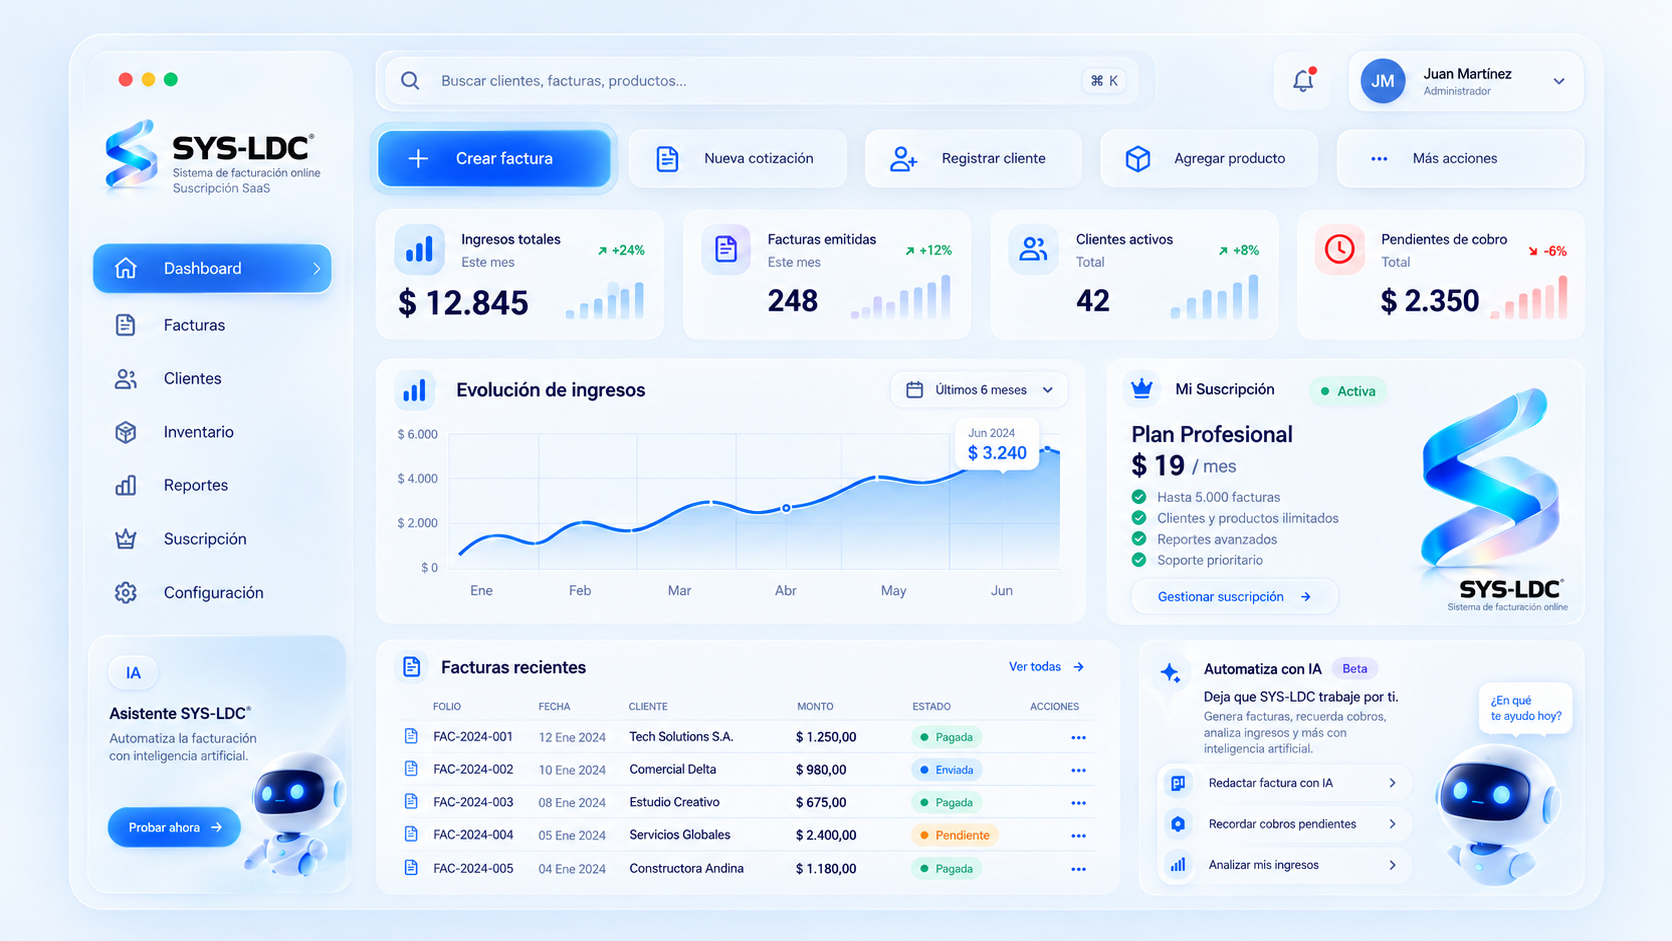This screenshot has width=1672, height=941.
Task: Click the crown icon beside Mi Suscripción
Action: coord(1142,388)
